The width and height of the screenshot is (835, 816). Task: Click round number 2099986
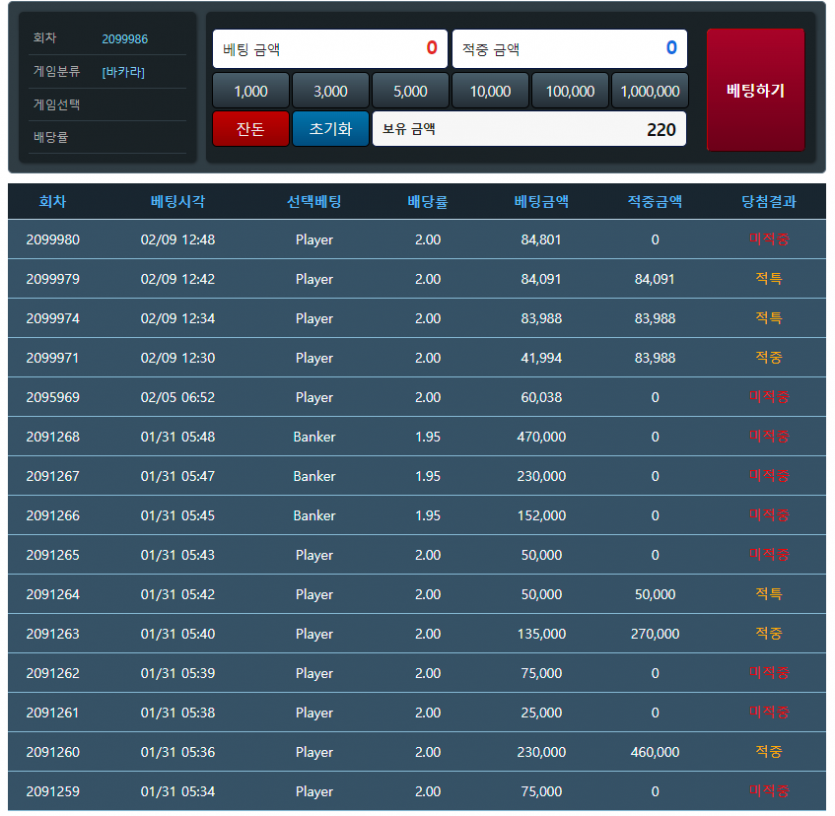(125, 39)
